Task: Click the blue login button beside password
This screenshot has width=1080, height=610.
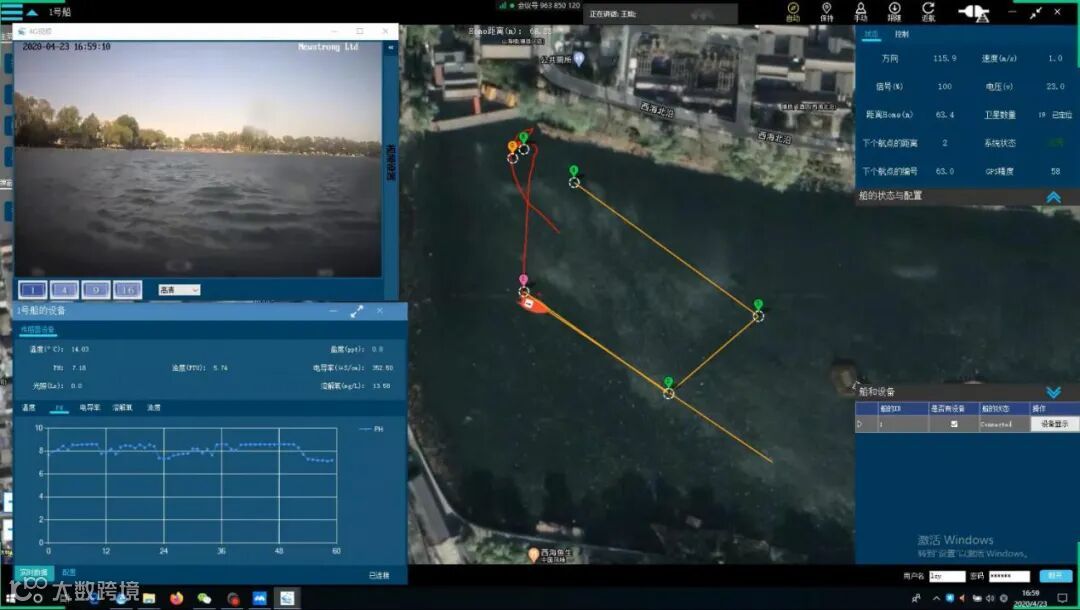Action: tap(1055, 576)
